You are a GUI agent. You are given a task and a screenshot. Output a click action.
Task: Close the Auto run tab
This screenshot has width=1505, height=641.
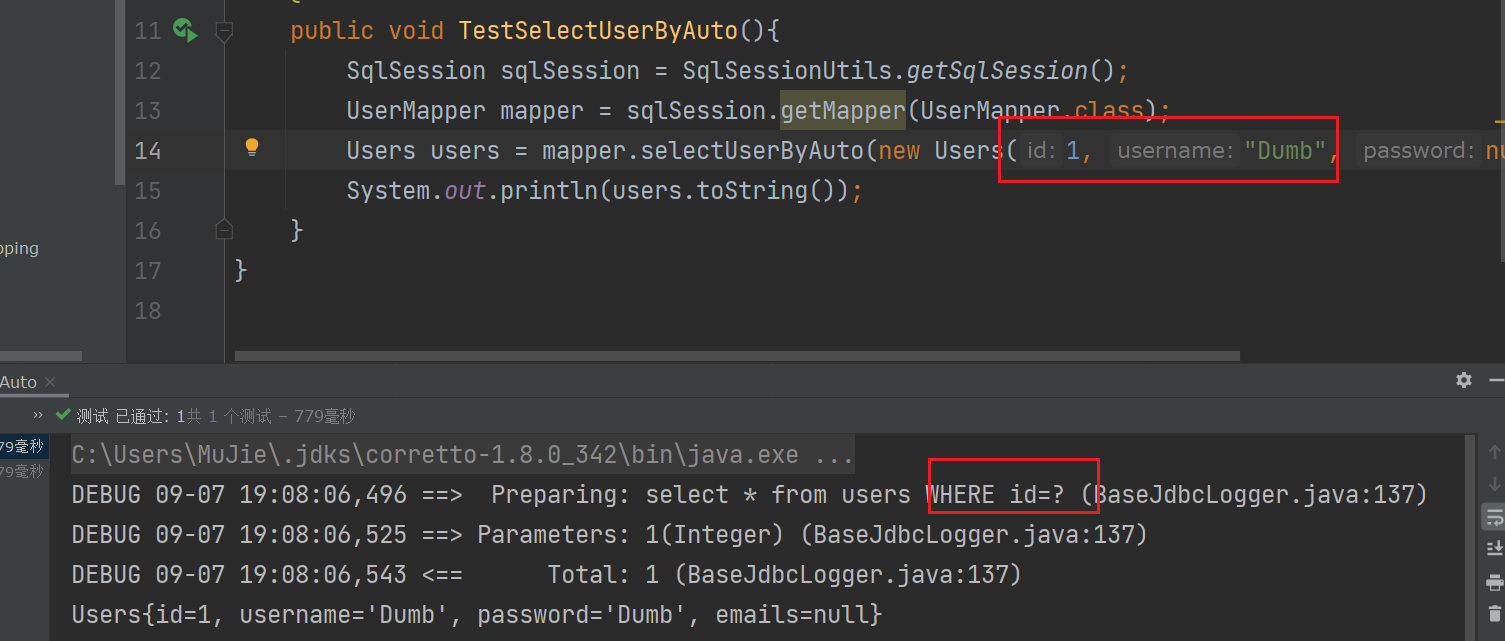click(x=50, y=382)
